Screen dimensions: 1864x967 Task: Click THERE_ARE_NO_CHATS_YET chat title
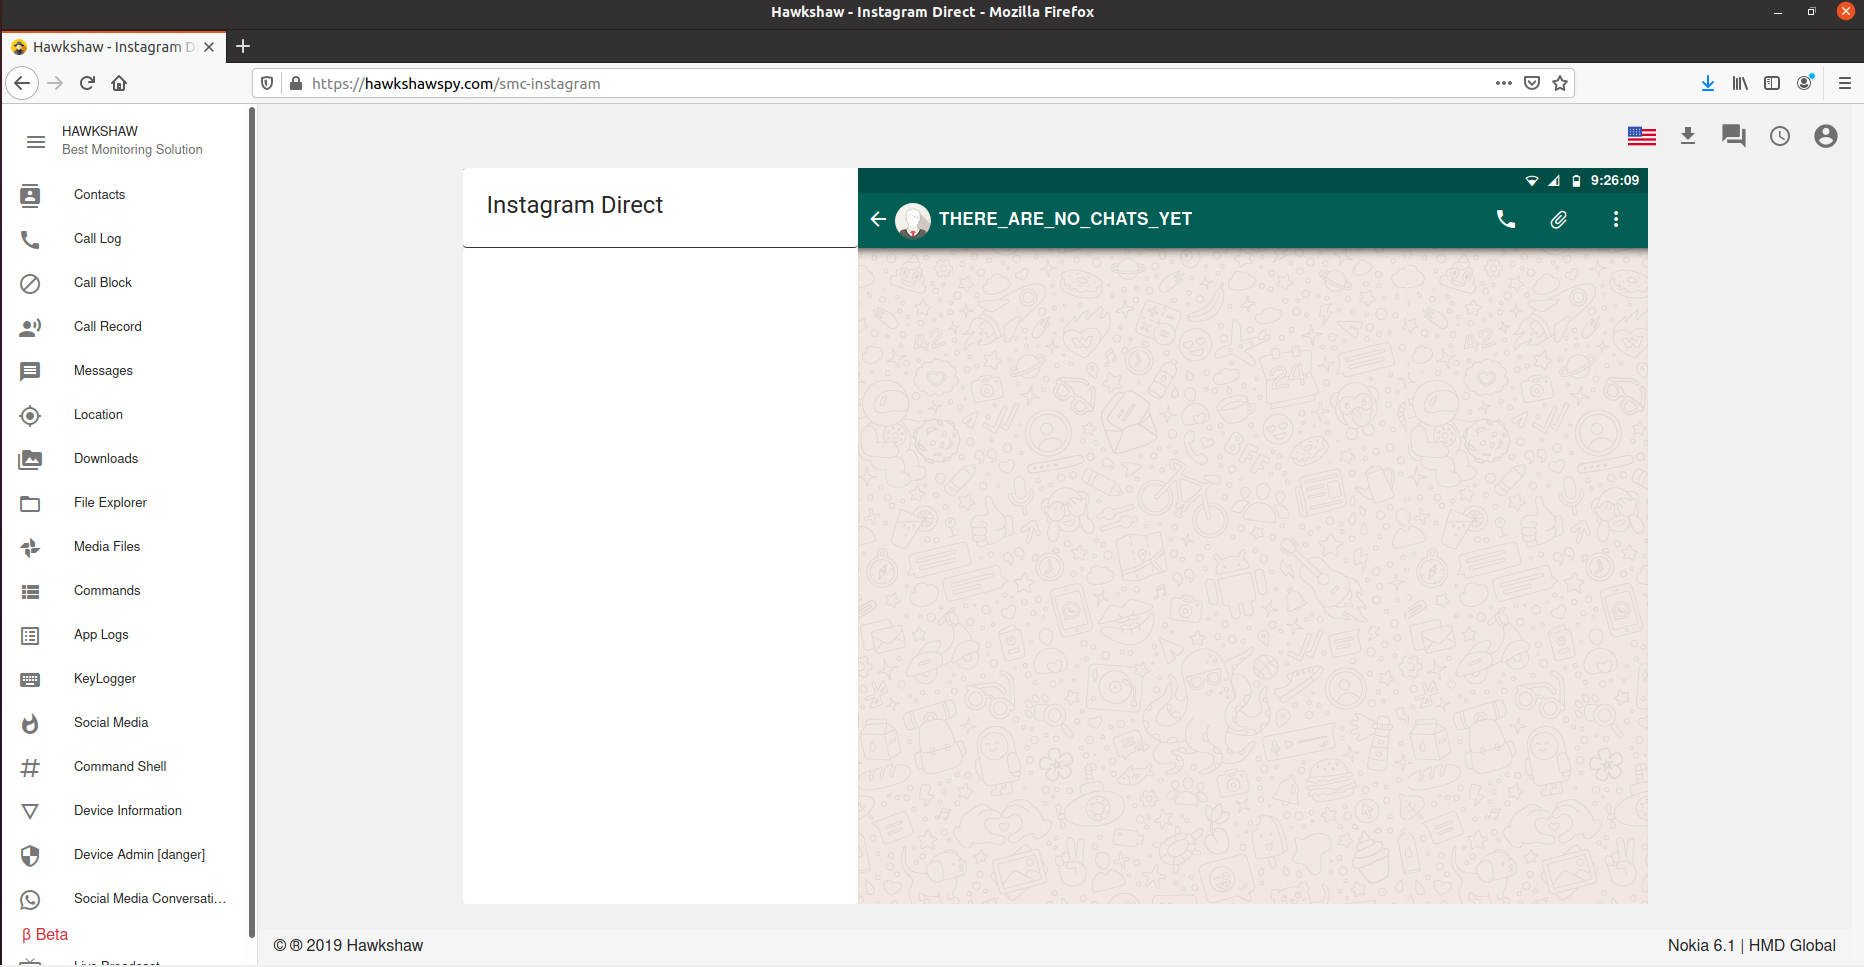(1065, 219)
